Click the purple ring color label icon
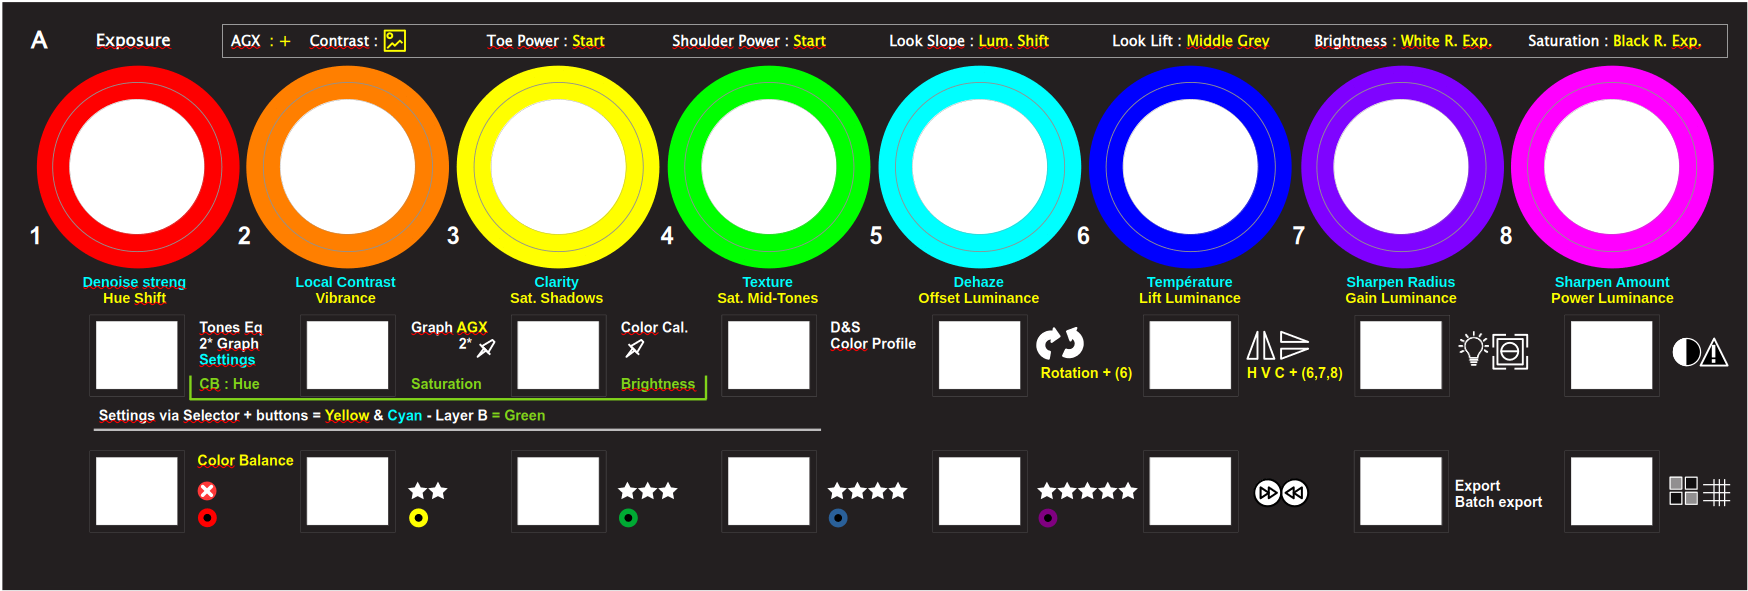Viewport: 1748px width, 591px height. point(1048,518)
